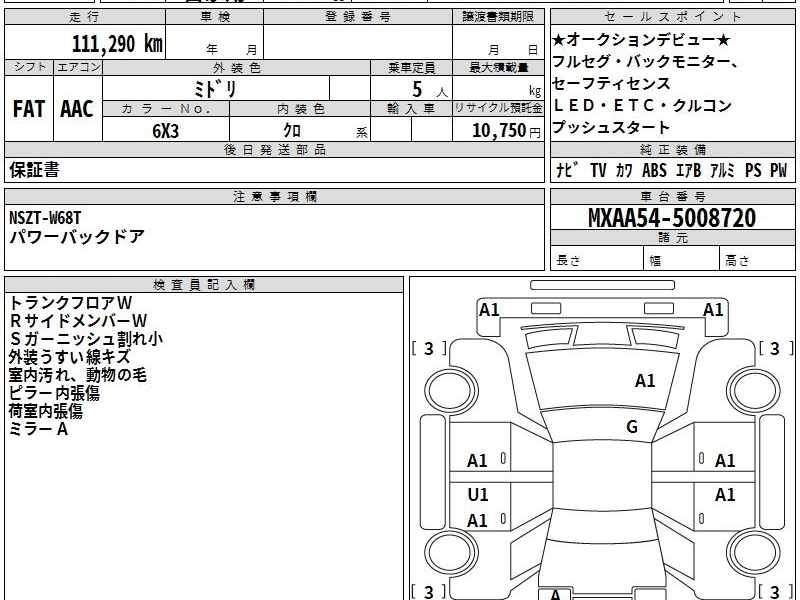Click the 諸元 section header
Viewport: 800px width, 600px height.
click(x=672, y=237)
